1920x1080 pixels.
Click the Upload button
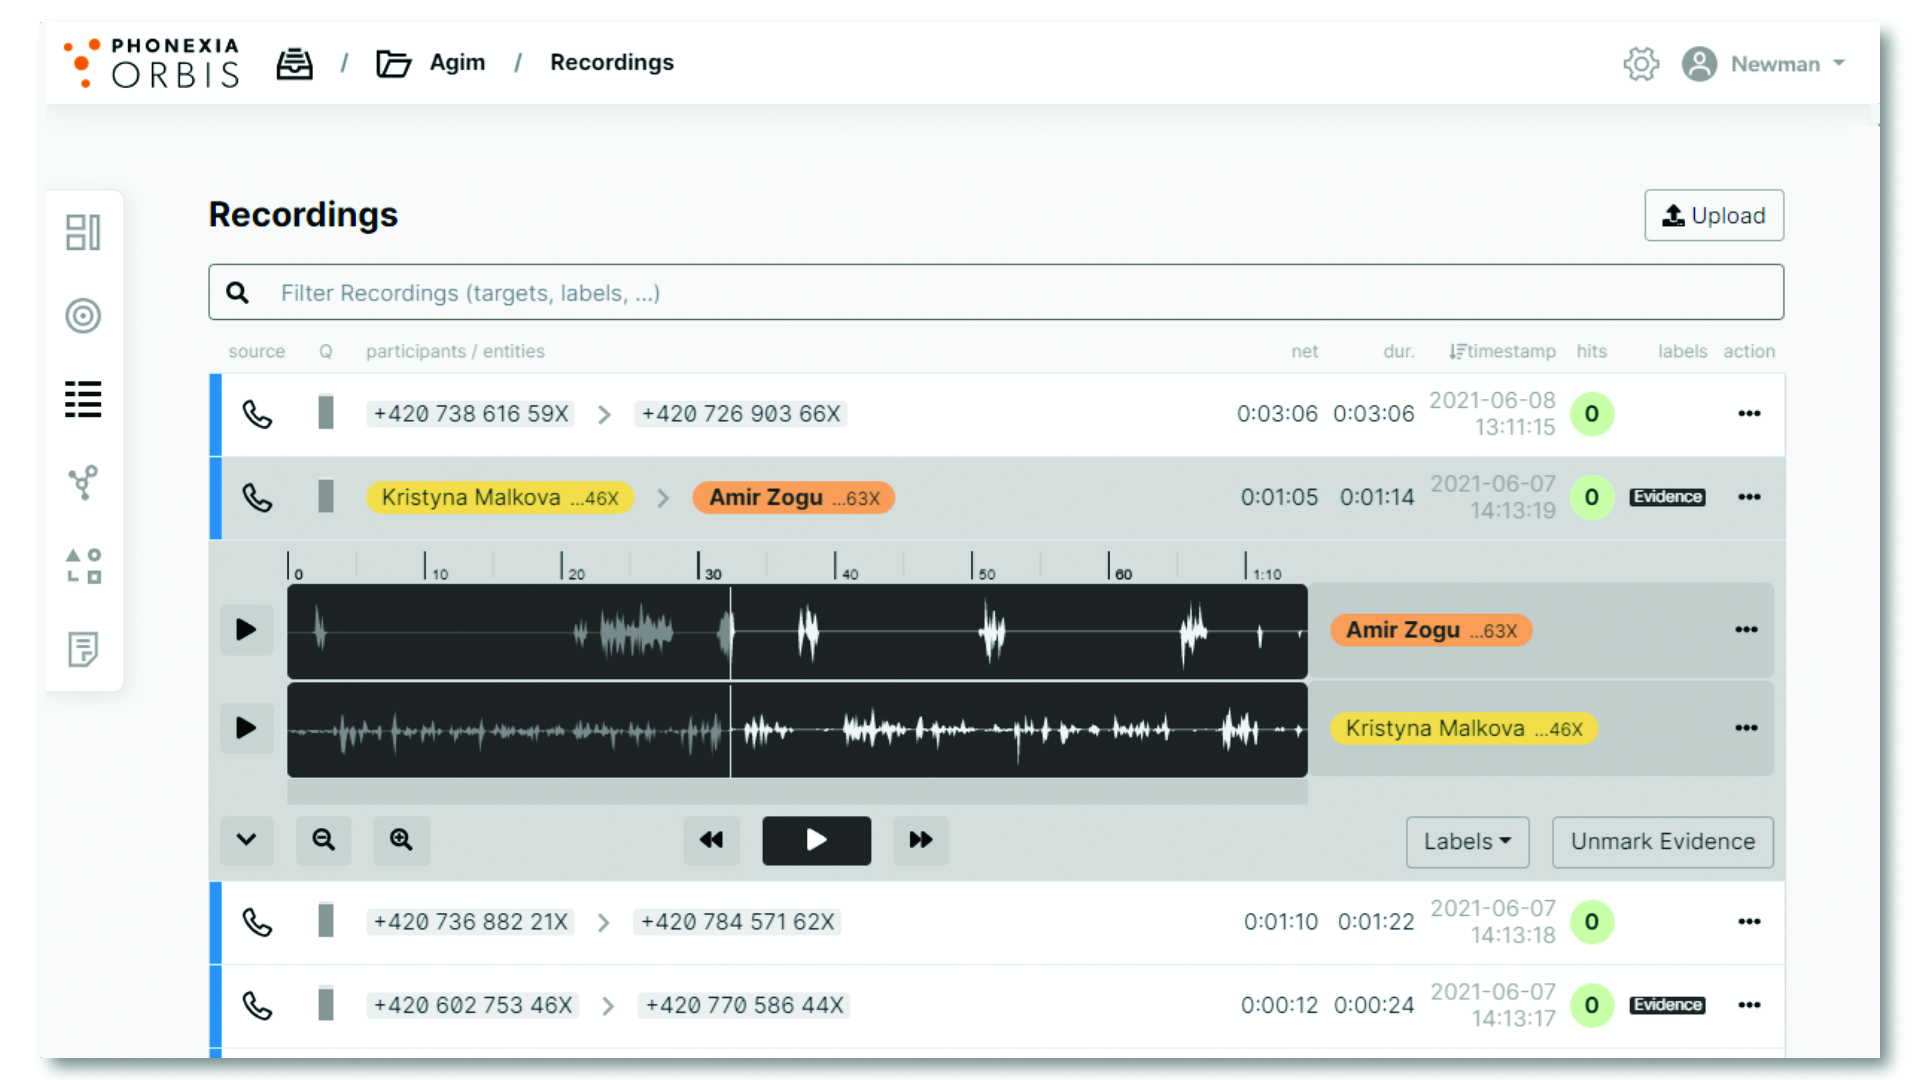[x=1713, y=216]
